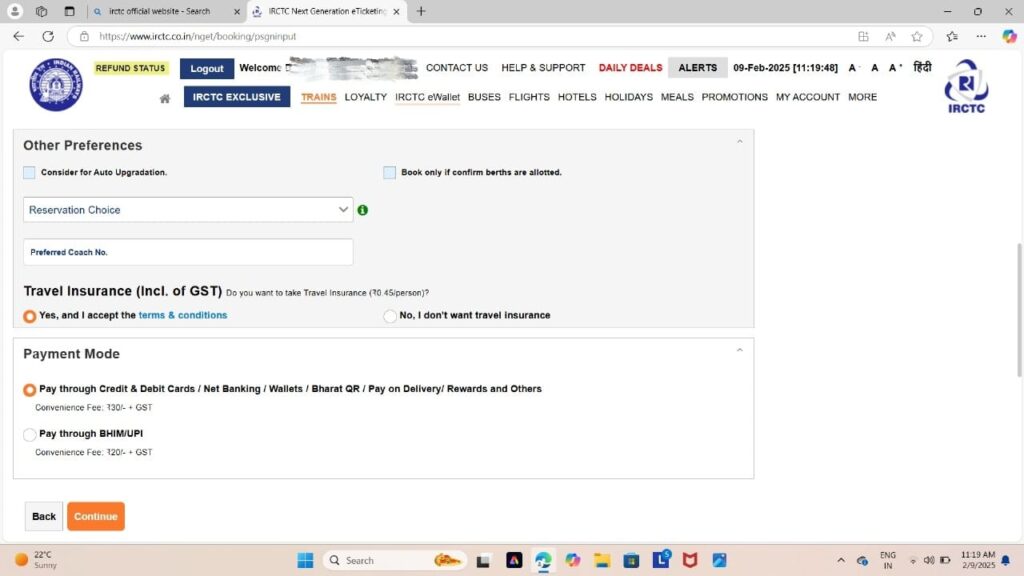Open the browser favorites list icon
The image size is (1024, 576).
(x=952, y=37)
